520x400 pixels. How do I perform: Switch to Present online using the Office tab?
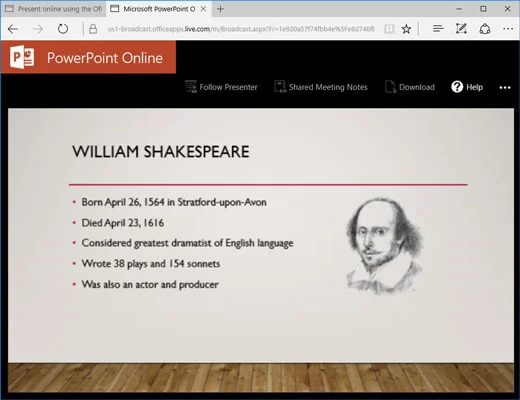[54, 9]
